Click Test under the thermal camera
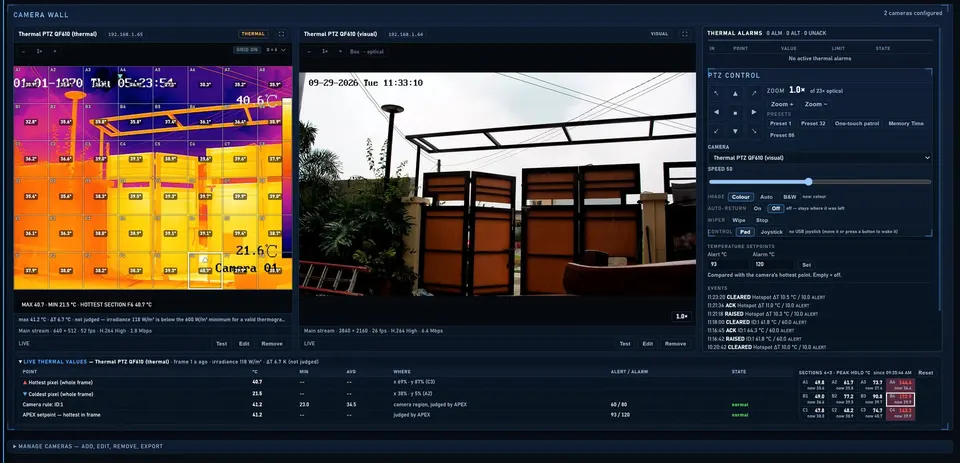 click(x=221, y=344)
